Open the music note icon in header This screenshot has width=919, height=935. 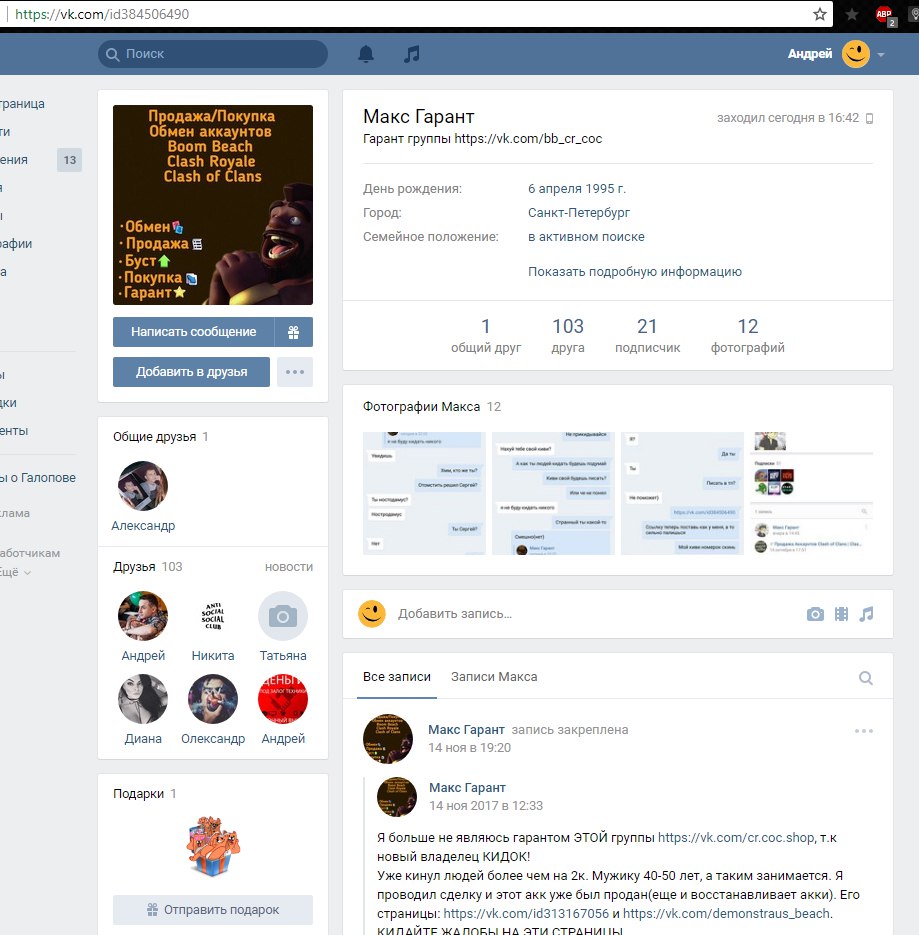[411, 54]
